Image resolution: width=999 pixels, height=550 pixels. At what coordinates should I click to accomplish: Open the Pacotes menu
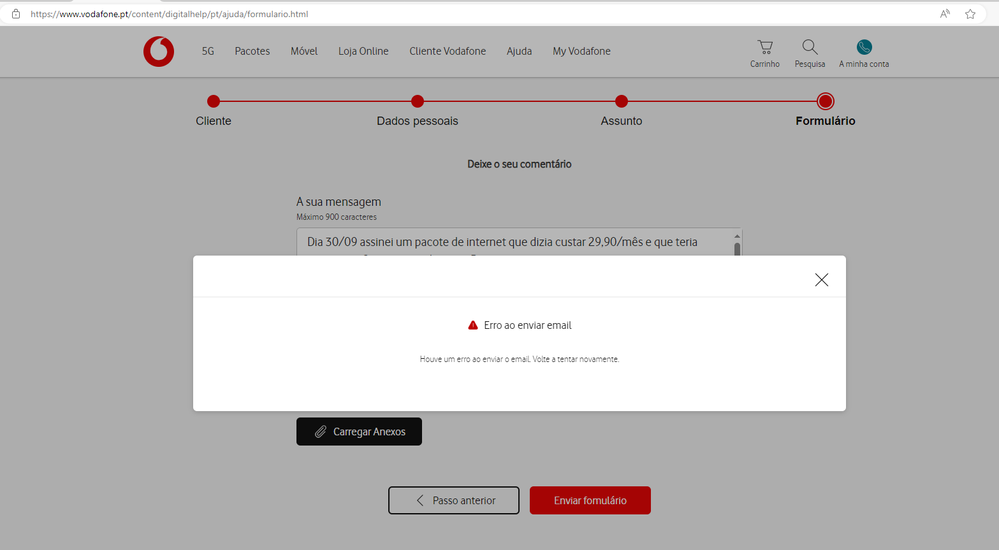click(x=252, y=51)
